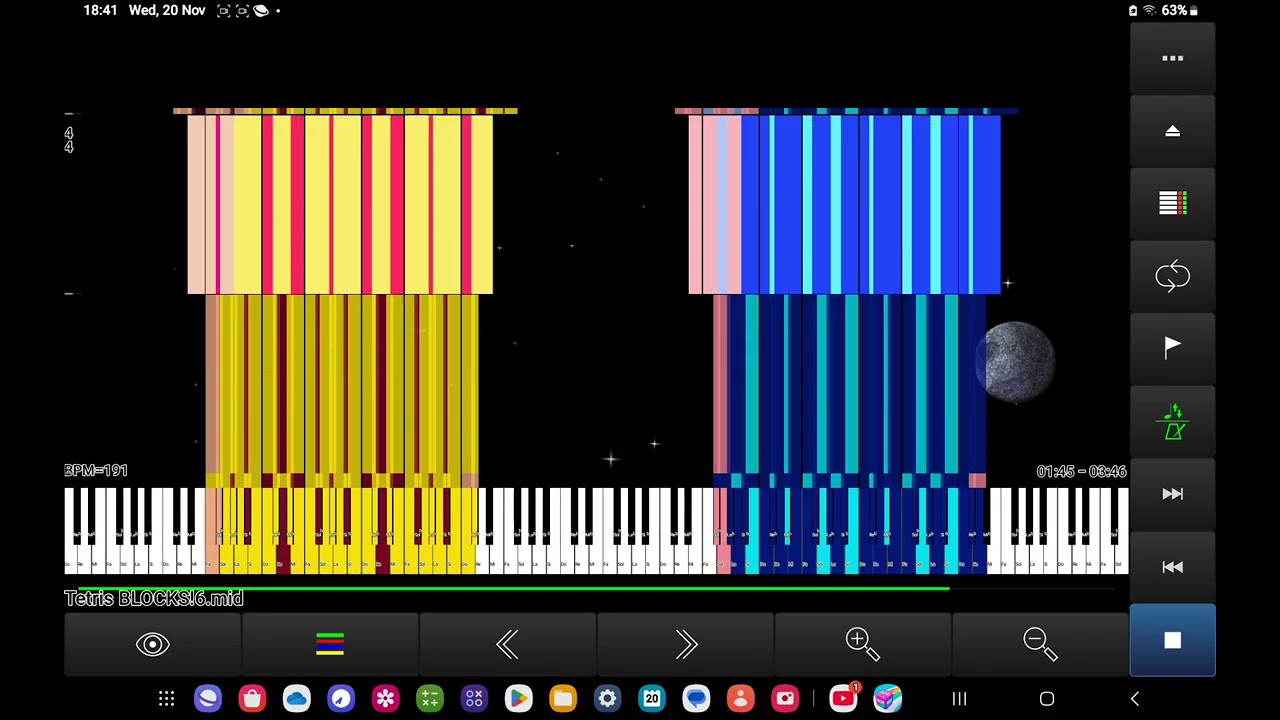The width and height of the screenshot is (1280, 720).
Task: Click the 4/4 time signature indicator
Action: pyautogui.click(x=69, y=140)
